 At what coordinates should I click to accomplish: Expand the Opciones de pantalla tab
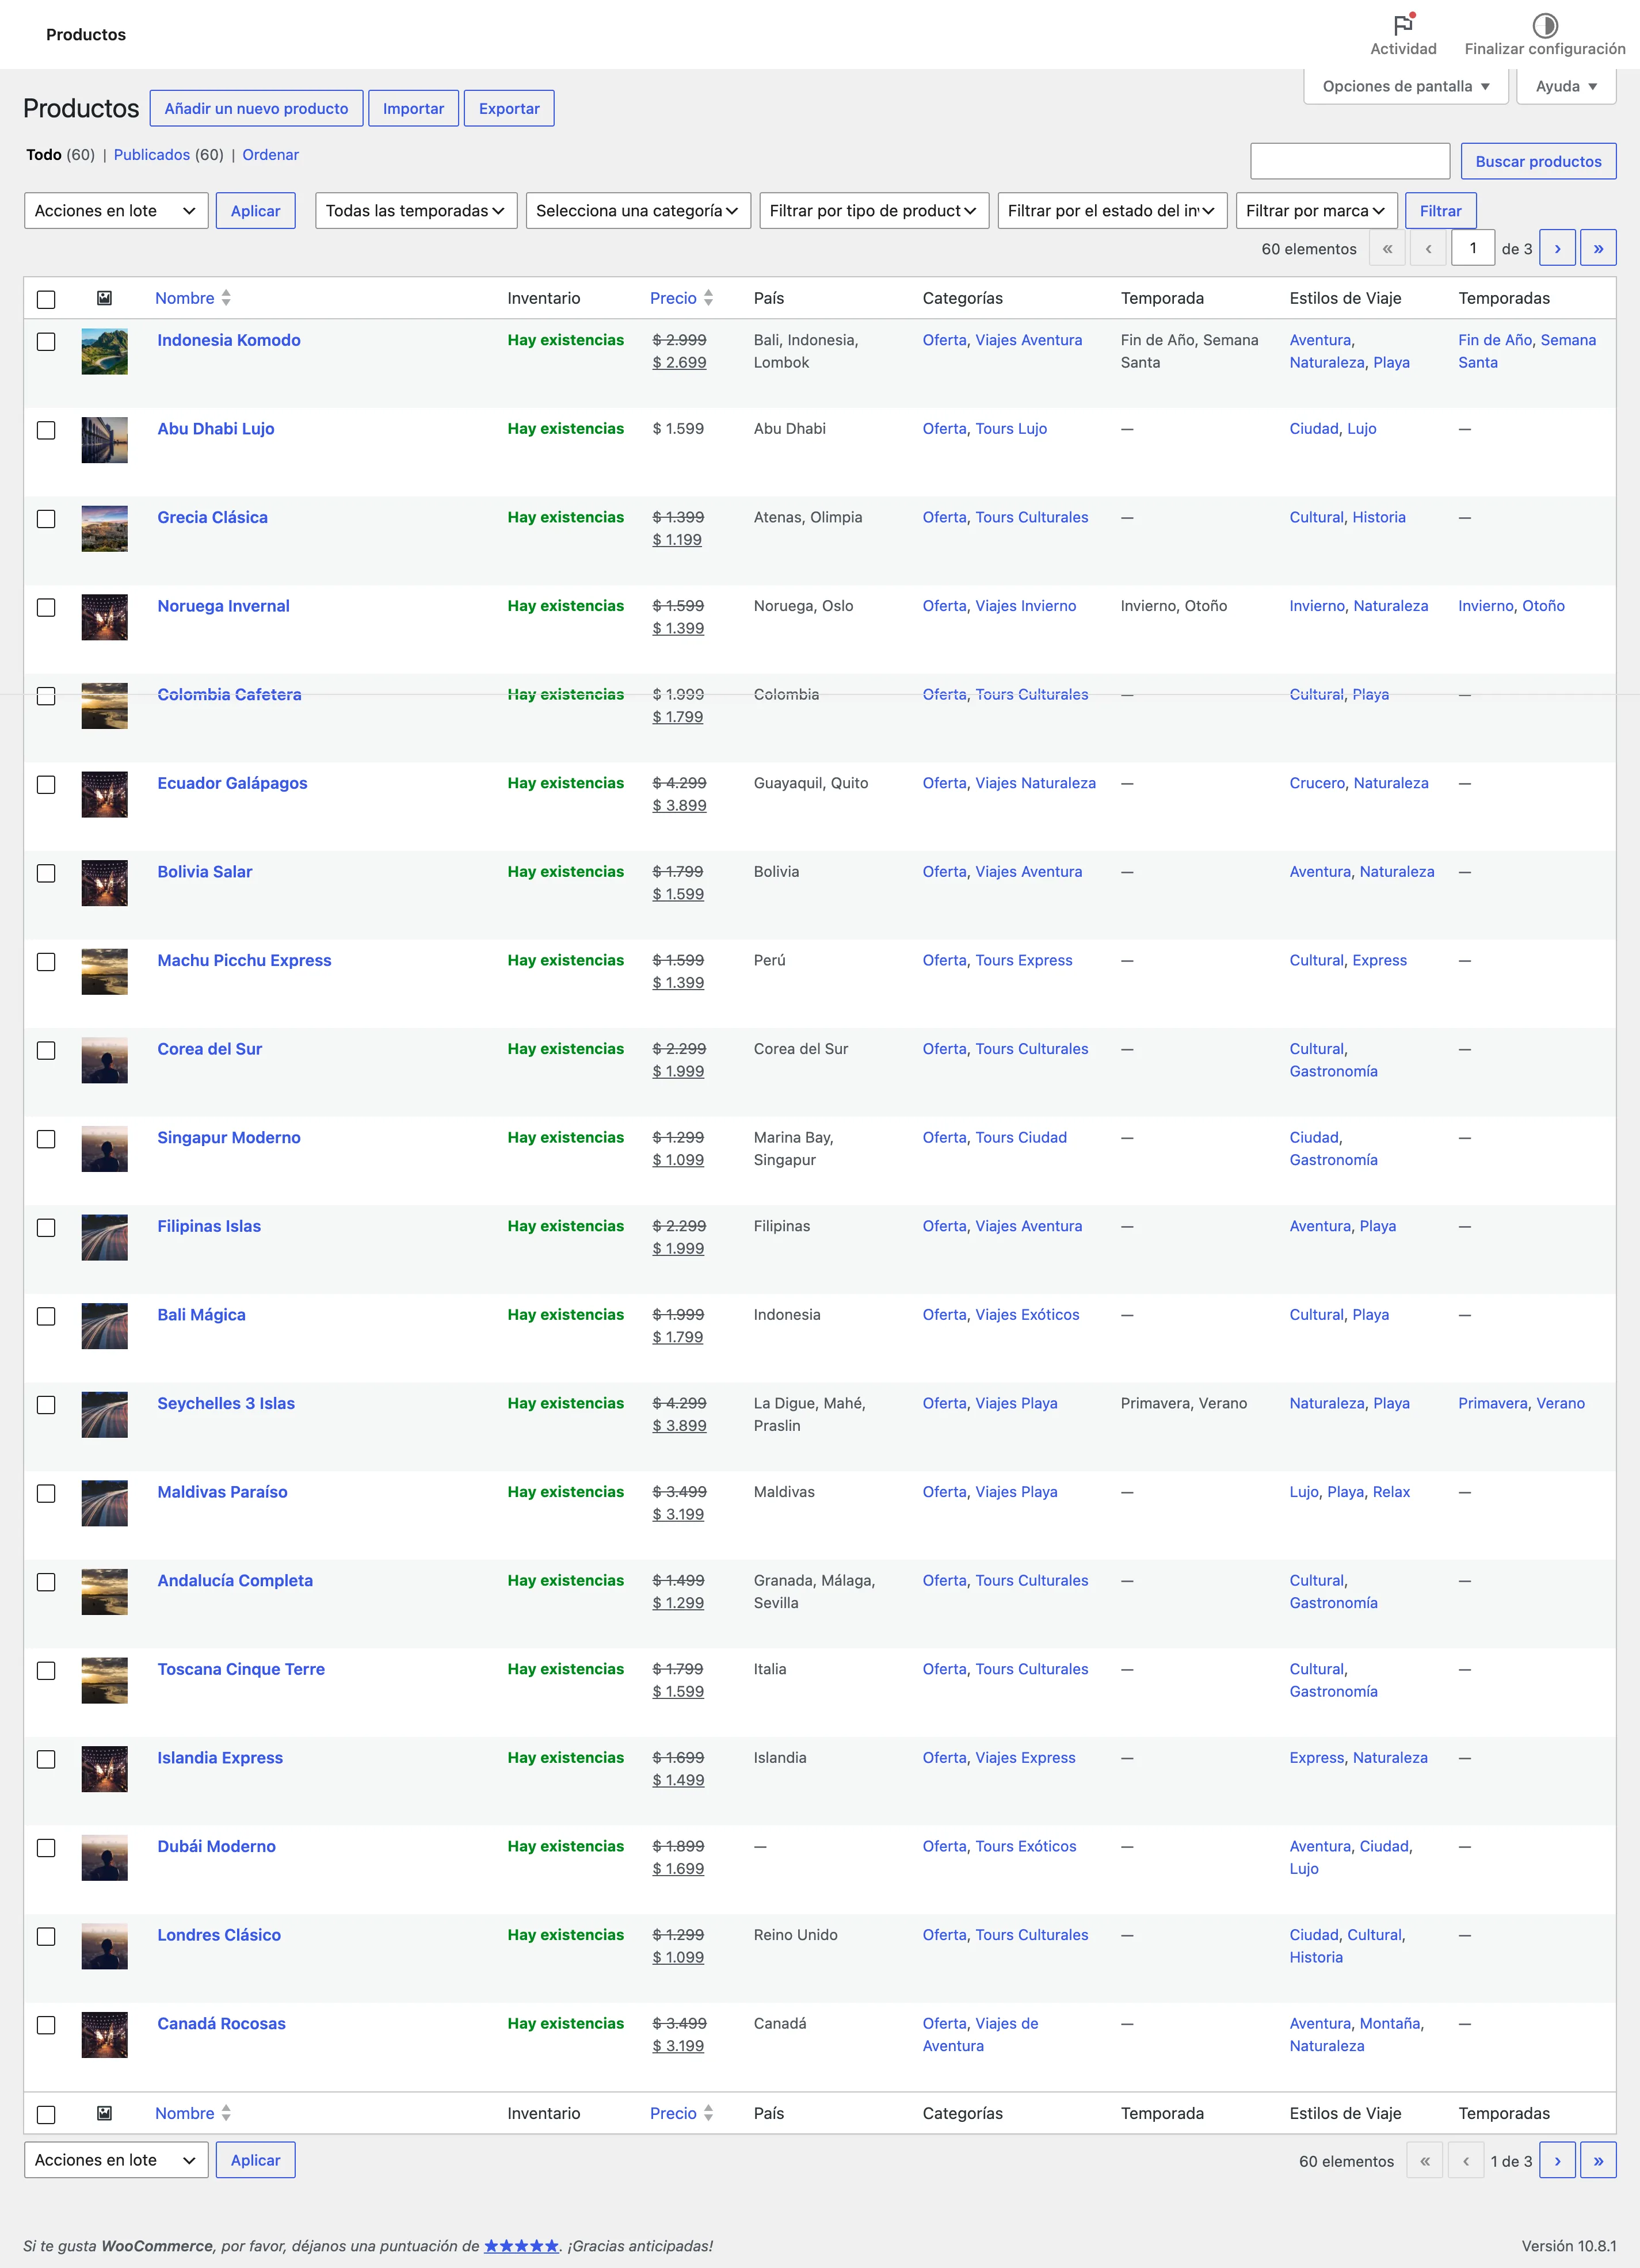pyautogui.click(x=1405, y=86)
